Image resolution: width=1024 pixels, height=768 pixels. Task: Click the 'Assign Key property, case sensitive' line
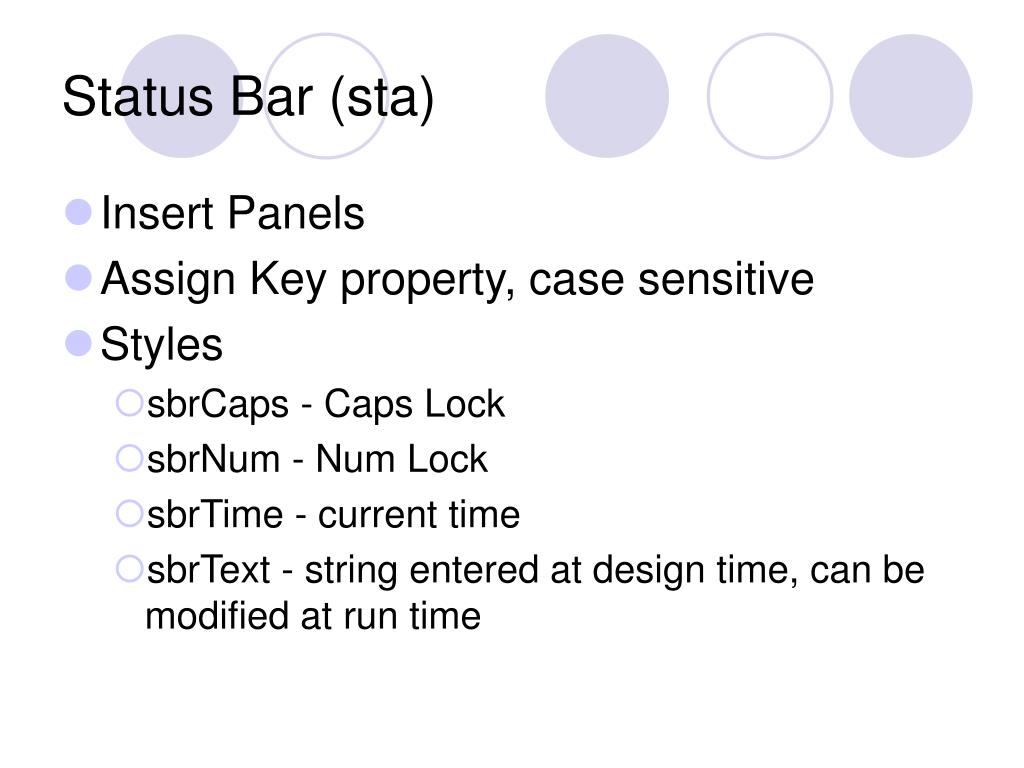click(457, 281)
